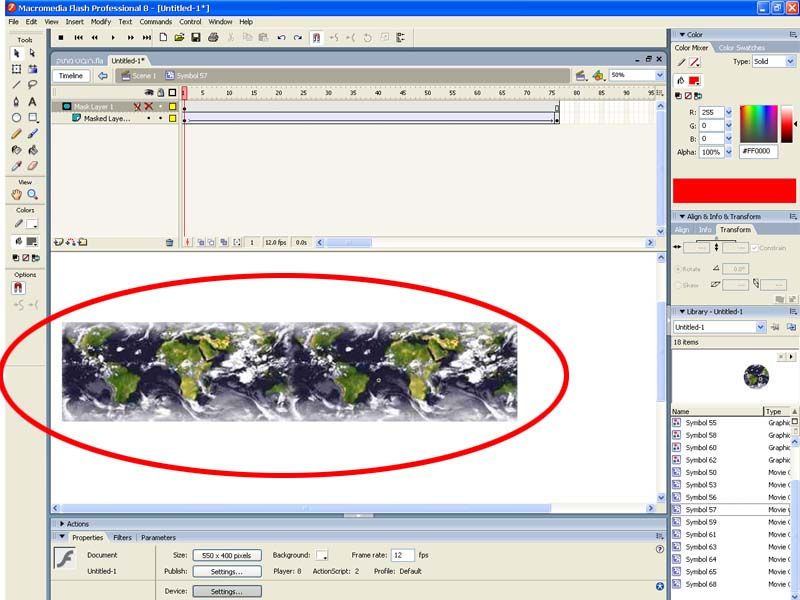Select the Line tool
The width and height of the screenshot is (800, 600).
point(16,85)
